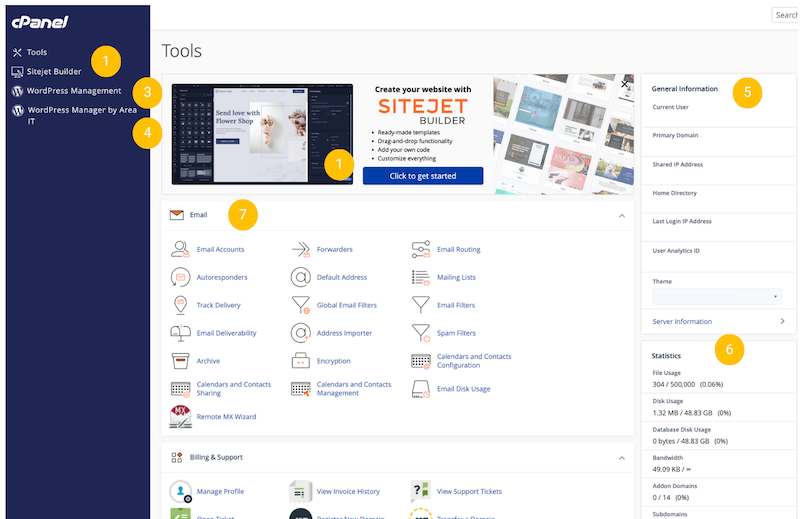The width and height of the screenshot is (800, 519).
Task: Click the Email Accounts icon
Action: pyautogui.click(x=180, y=249)
